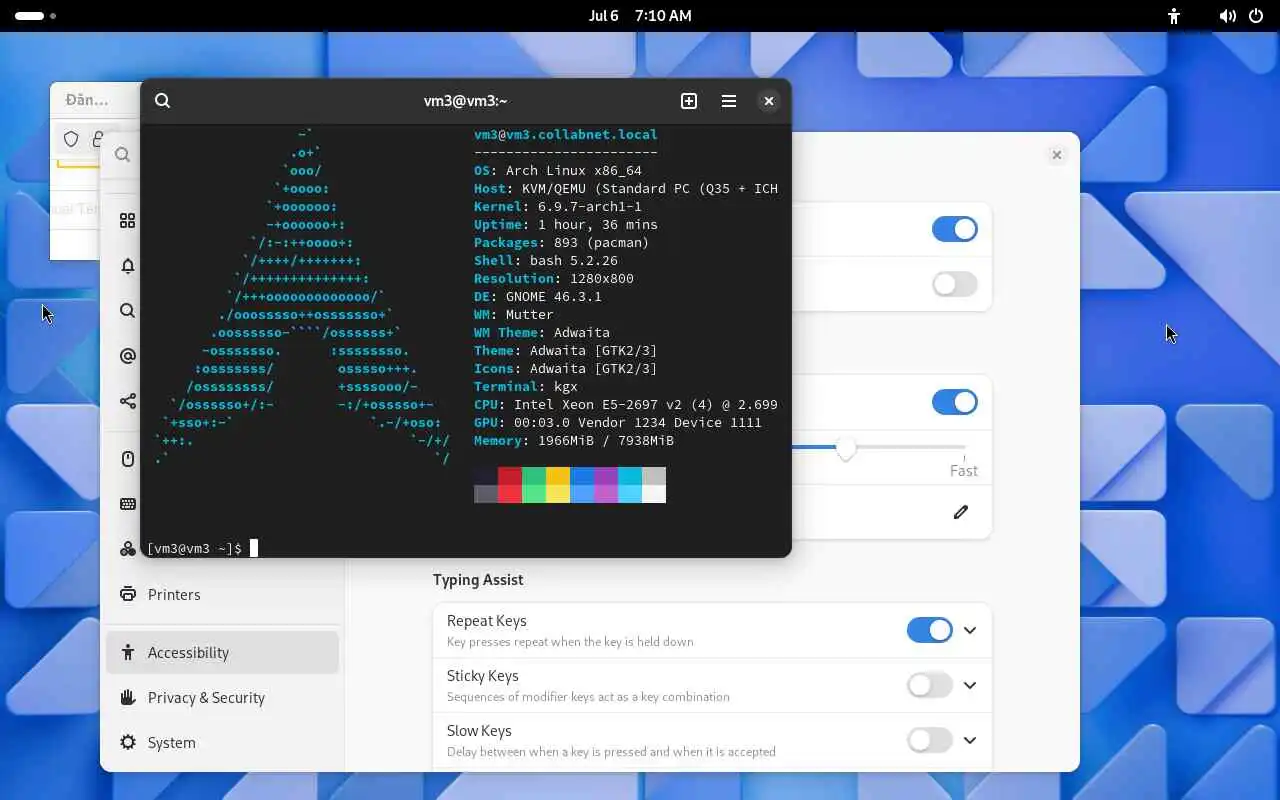1280x800 pixels.
Task: Open Sharing settings via the share icon
Action: coord(128,401)
